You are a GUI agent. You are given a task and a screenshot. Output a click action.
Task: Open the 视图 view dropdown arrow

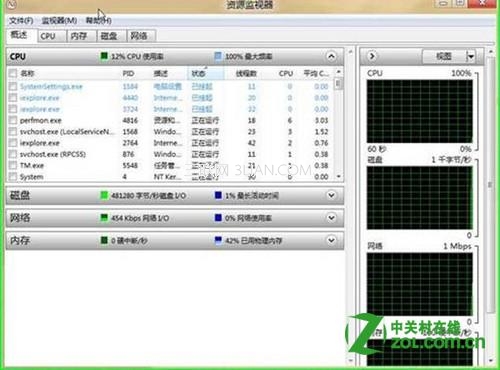coord(470,57)
